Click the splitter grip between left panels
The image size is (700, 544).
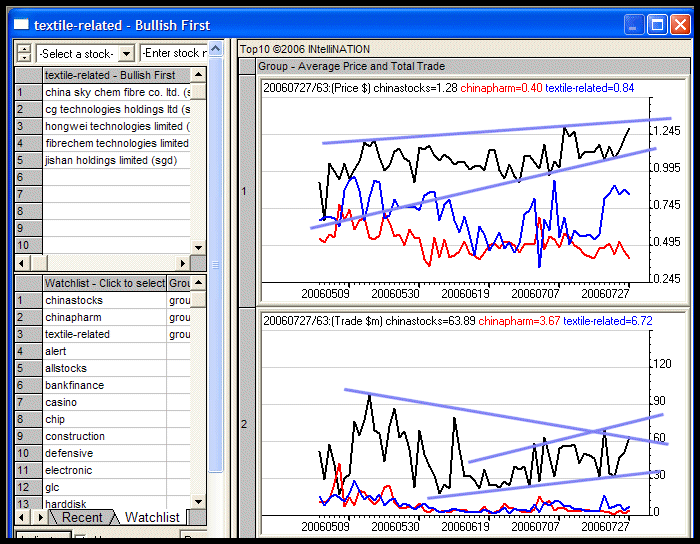click(x=216, y=265)
